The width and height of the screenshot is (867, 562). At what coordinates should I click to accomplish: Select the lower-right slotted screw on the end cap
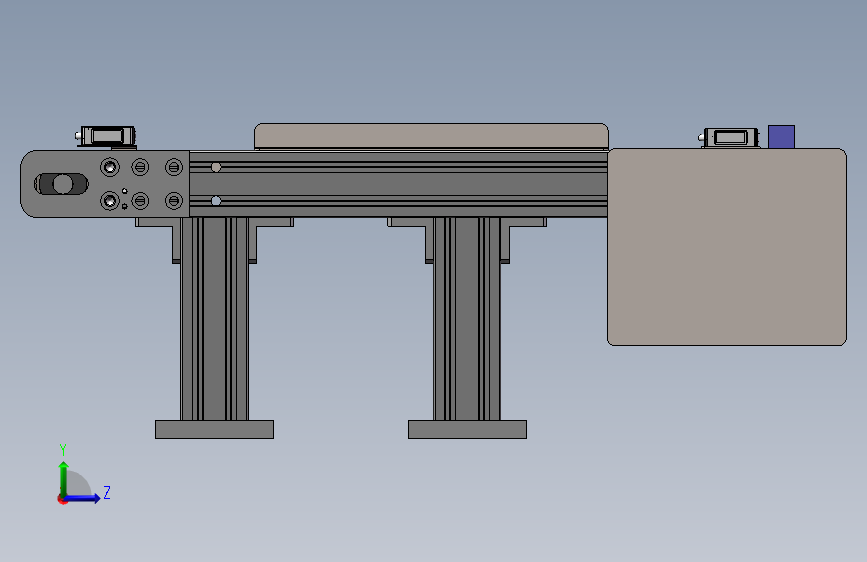(x=174, y=200)
